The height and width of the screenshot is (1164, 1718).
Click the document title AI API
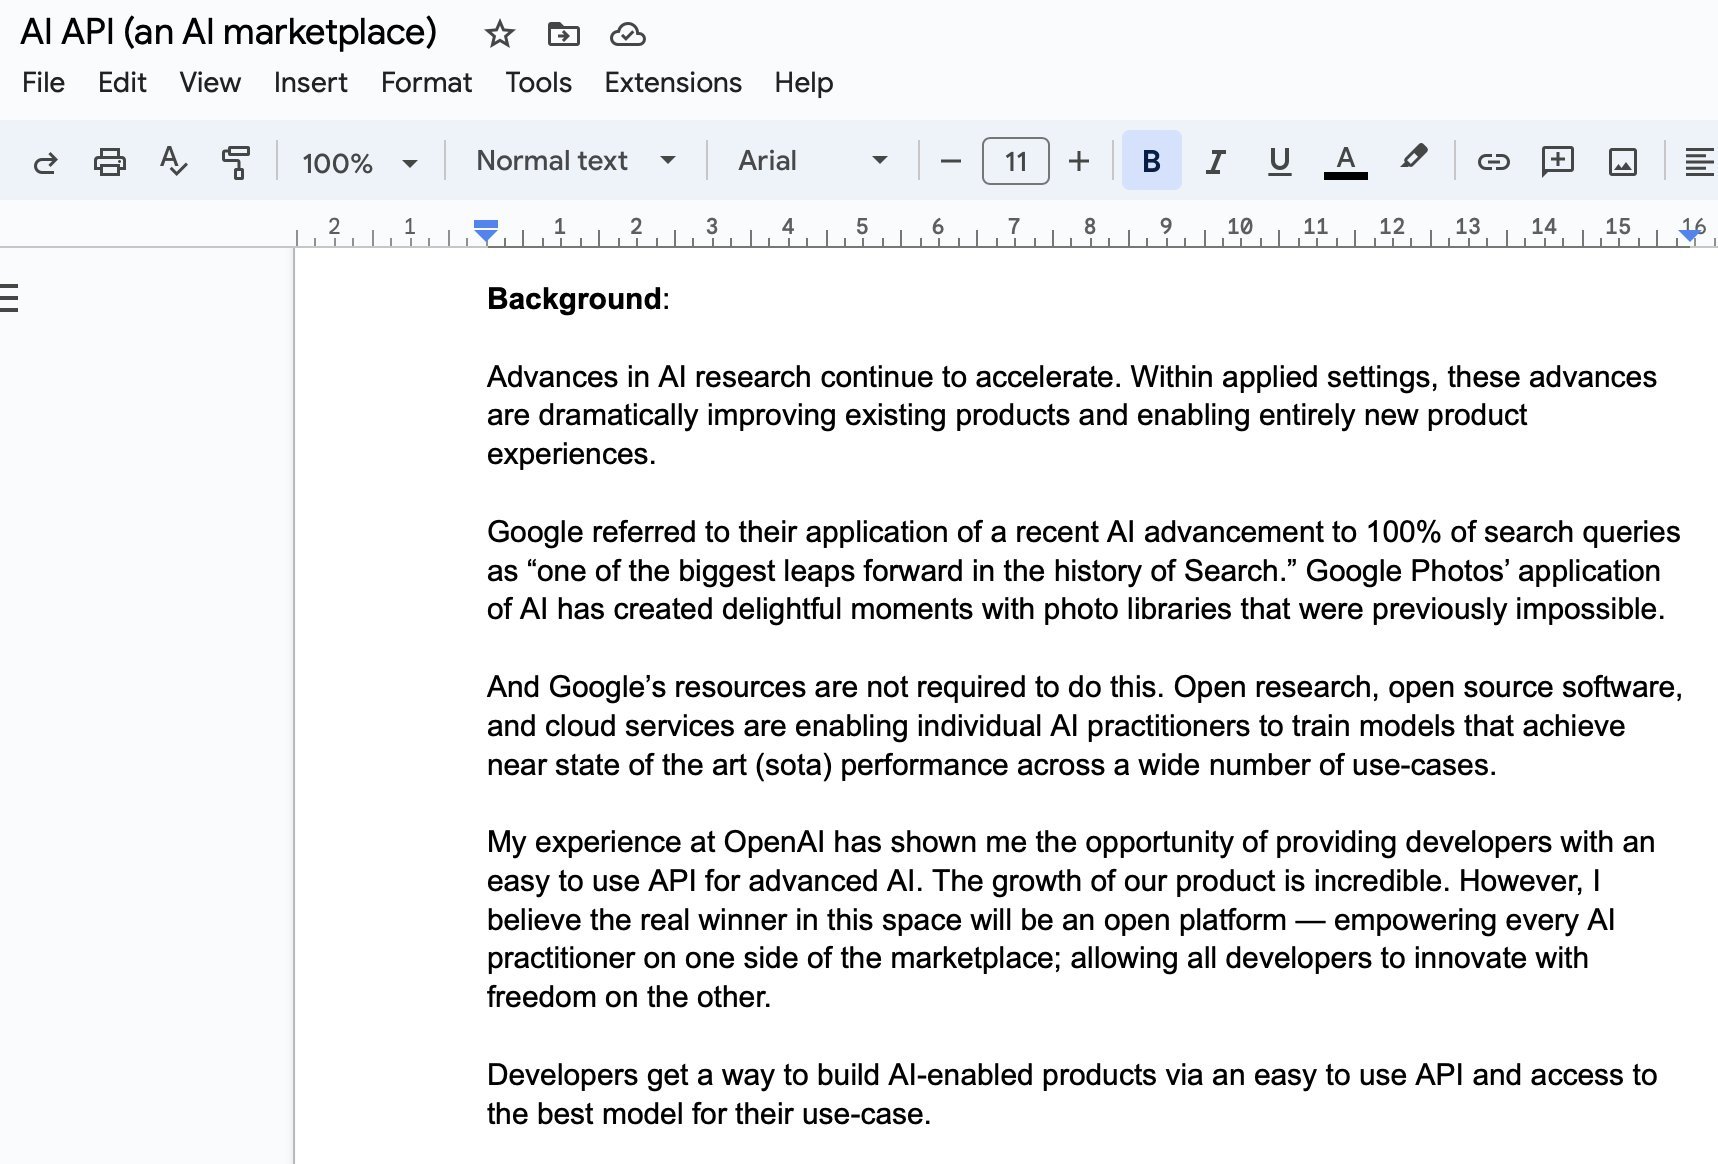coord(228,32)
